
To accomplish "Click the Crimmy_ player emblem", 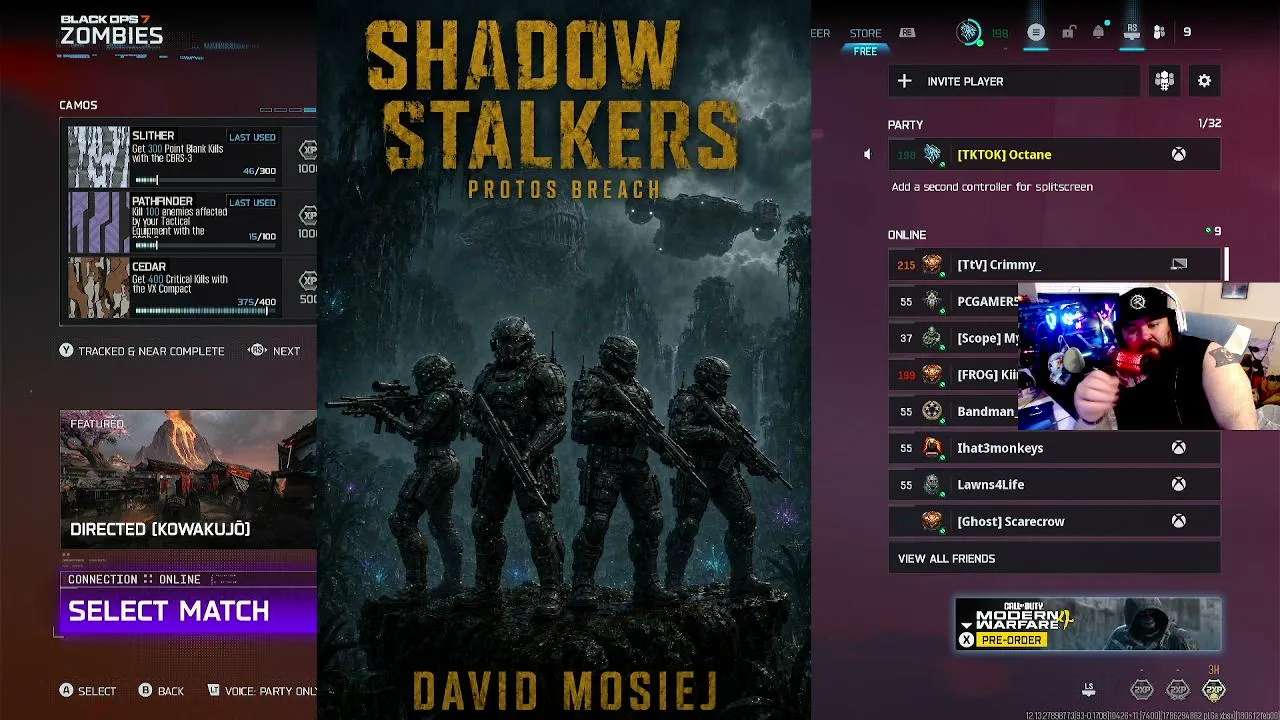I will click(932, 264).
